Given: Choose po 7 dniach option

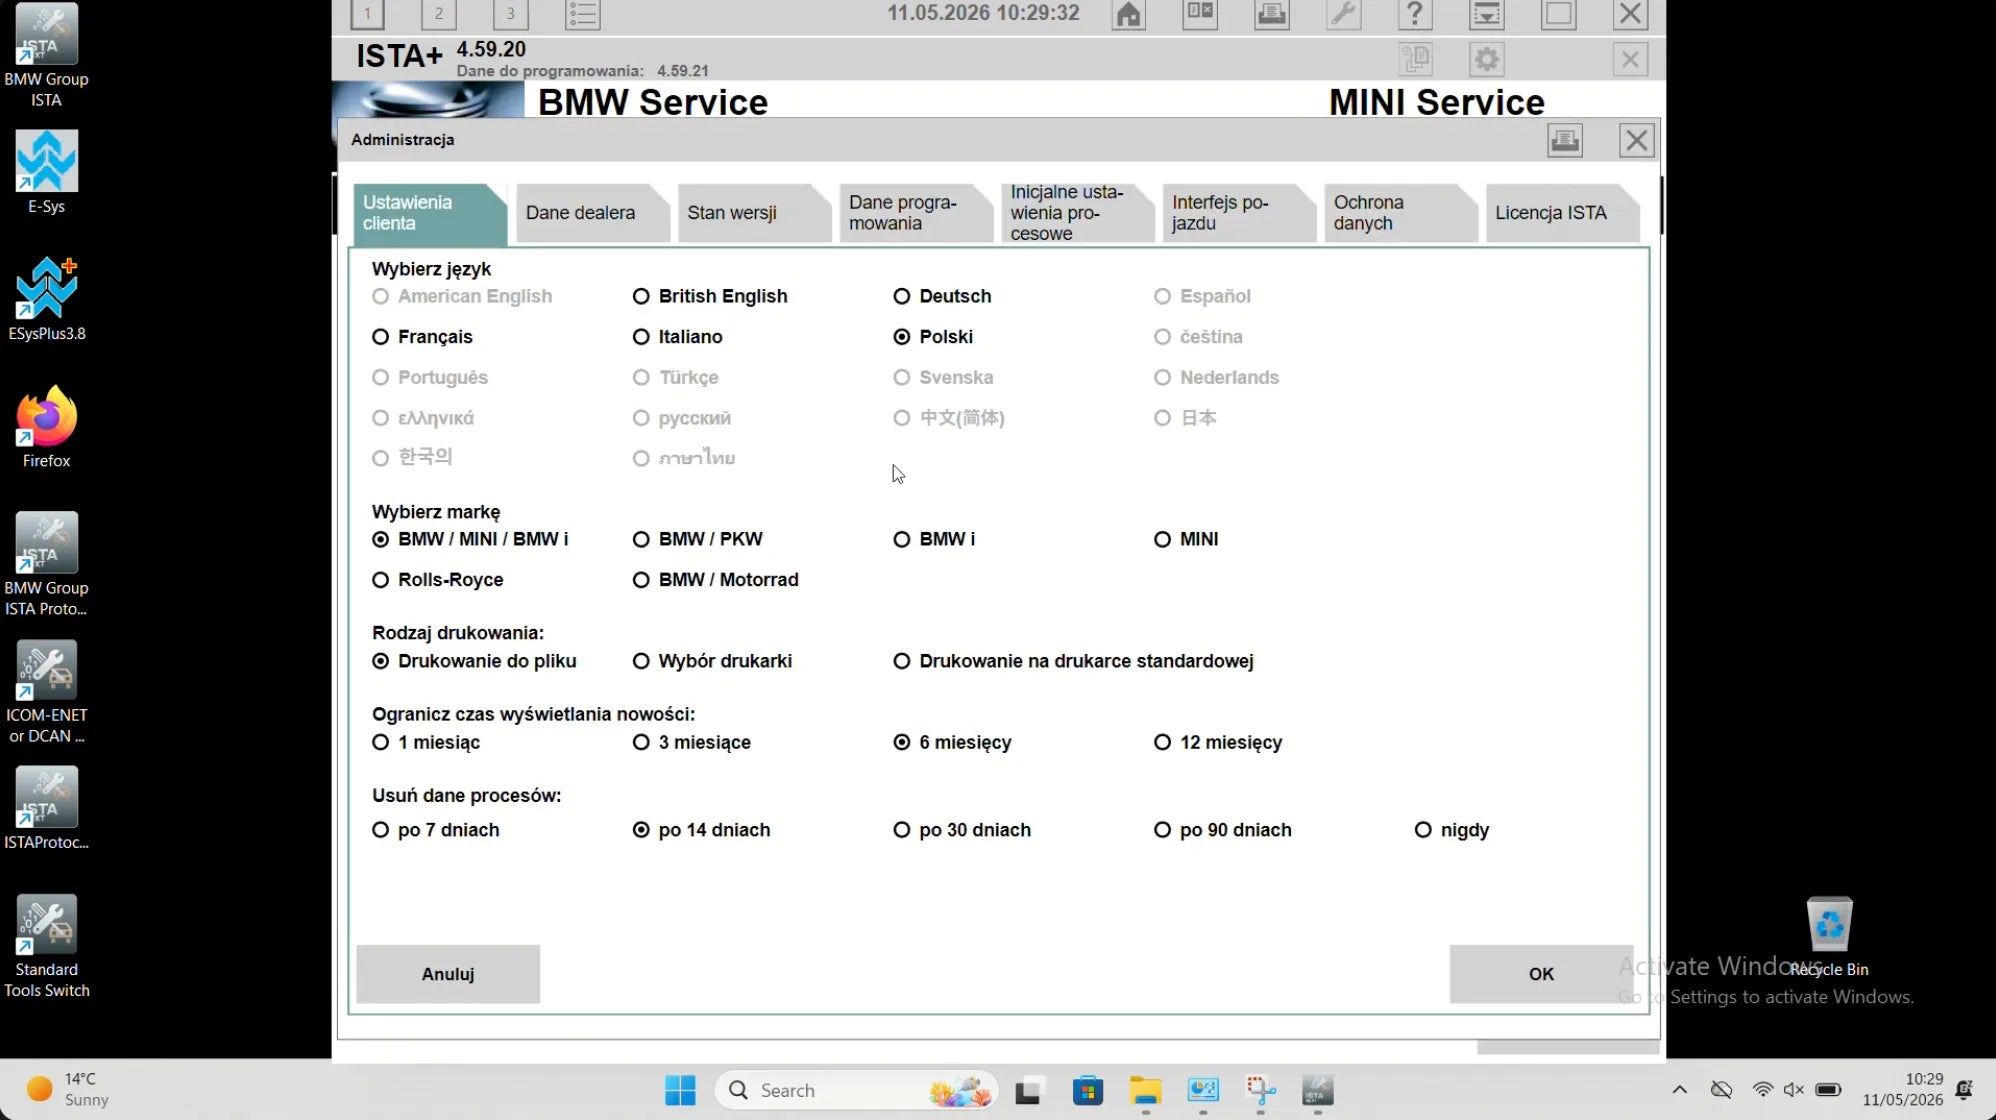Looking at the screenshot, I should click(x=435, y=830).
